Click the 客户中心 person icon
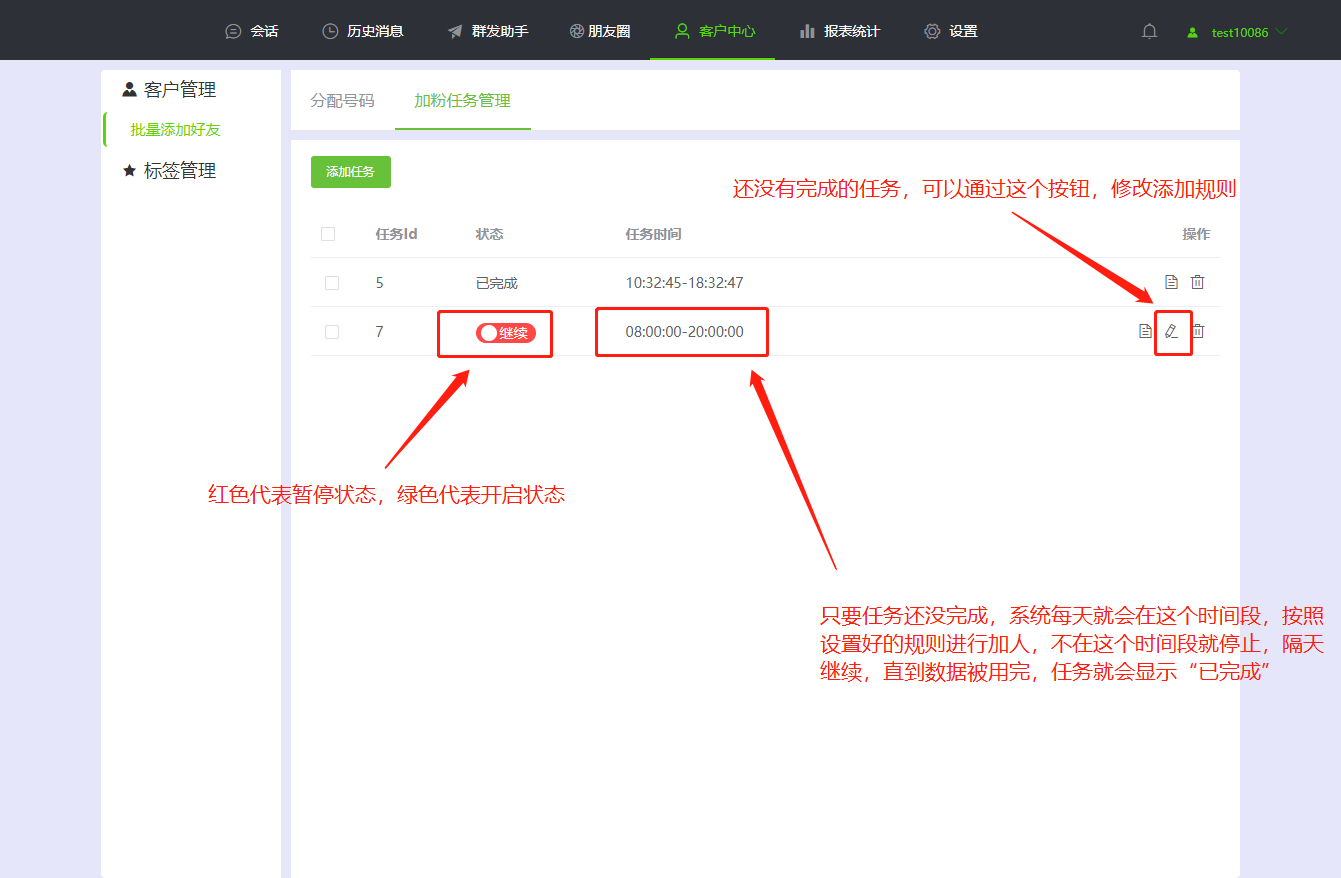This screenshot has width=1341, height=878. 682,31
